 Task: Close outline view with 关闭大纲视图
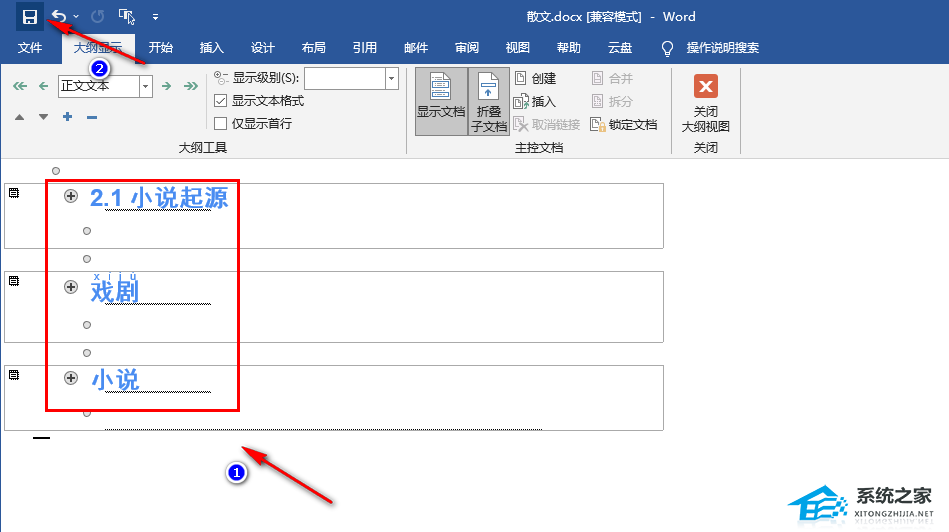click(x=706, y=103)
